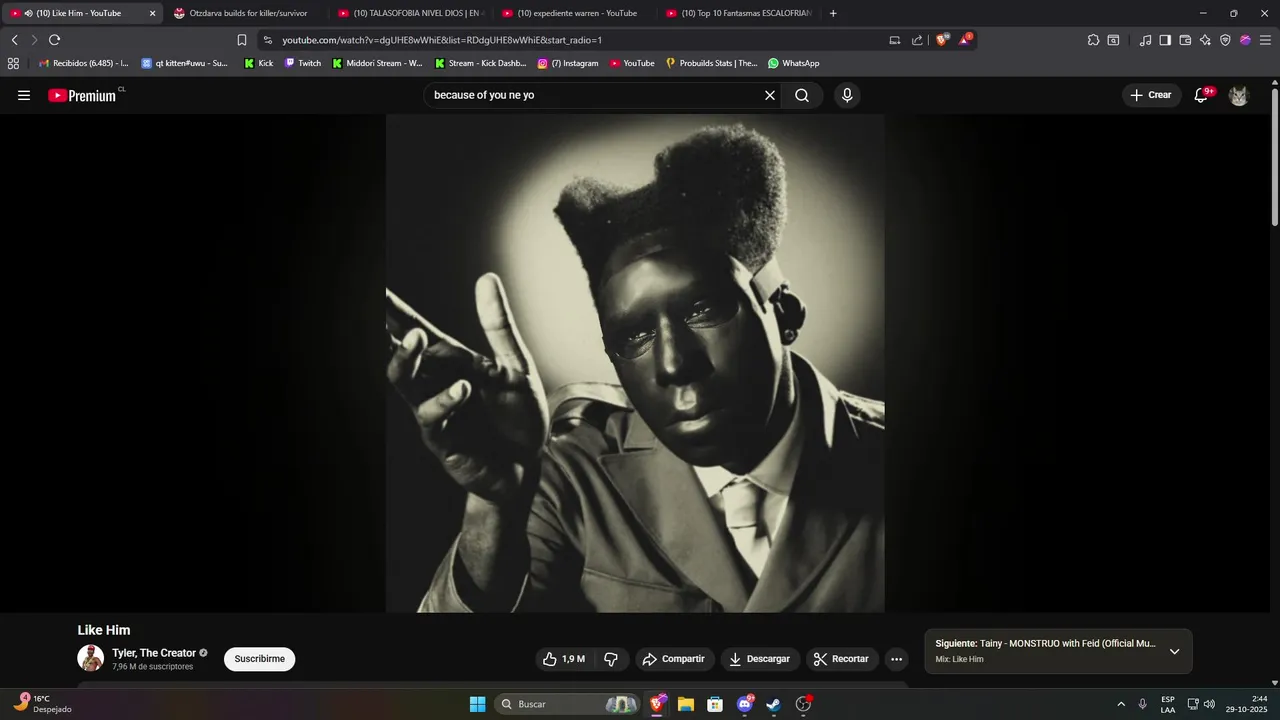The height and width of the screenshot is (720, 1280).
Task: Click the Recortar clip button
Action: tap(842, 659)
